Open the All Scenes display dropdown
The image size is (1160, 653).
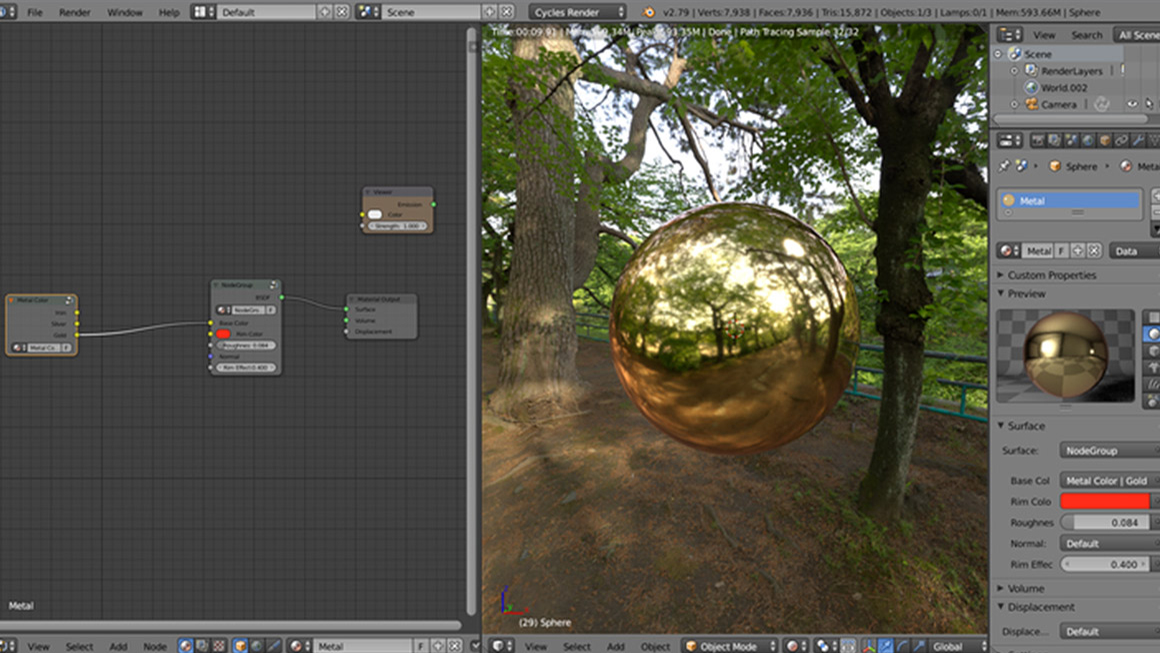coord(1136,35)
